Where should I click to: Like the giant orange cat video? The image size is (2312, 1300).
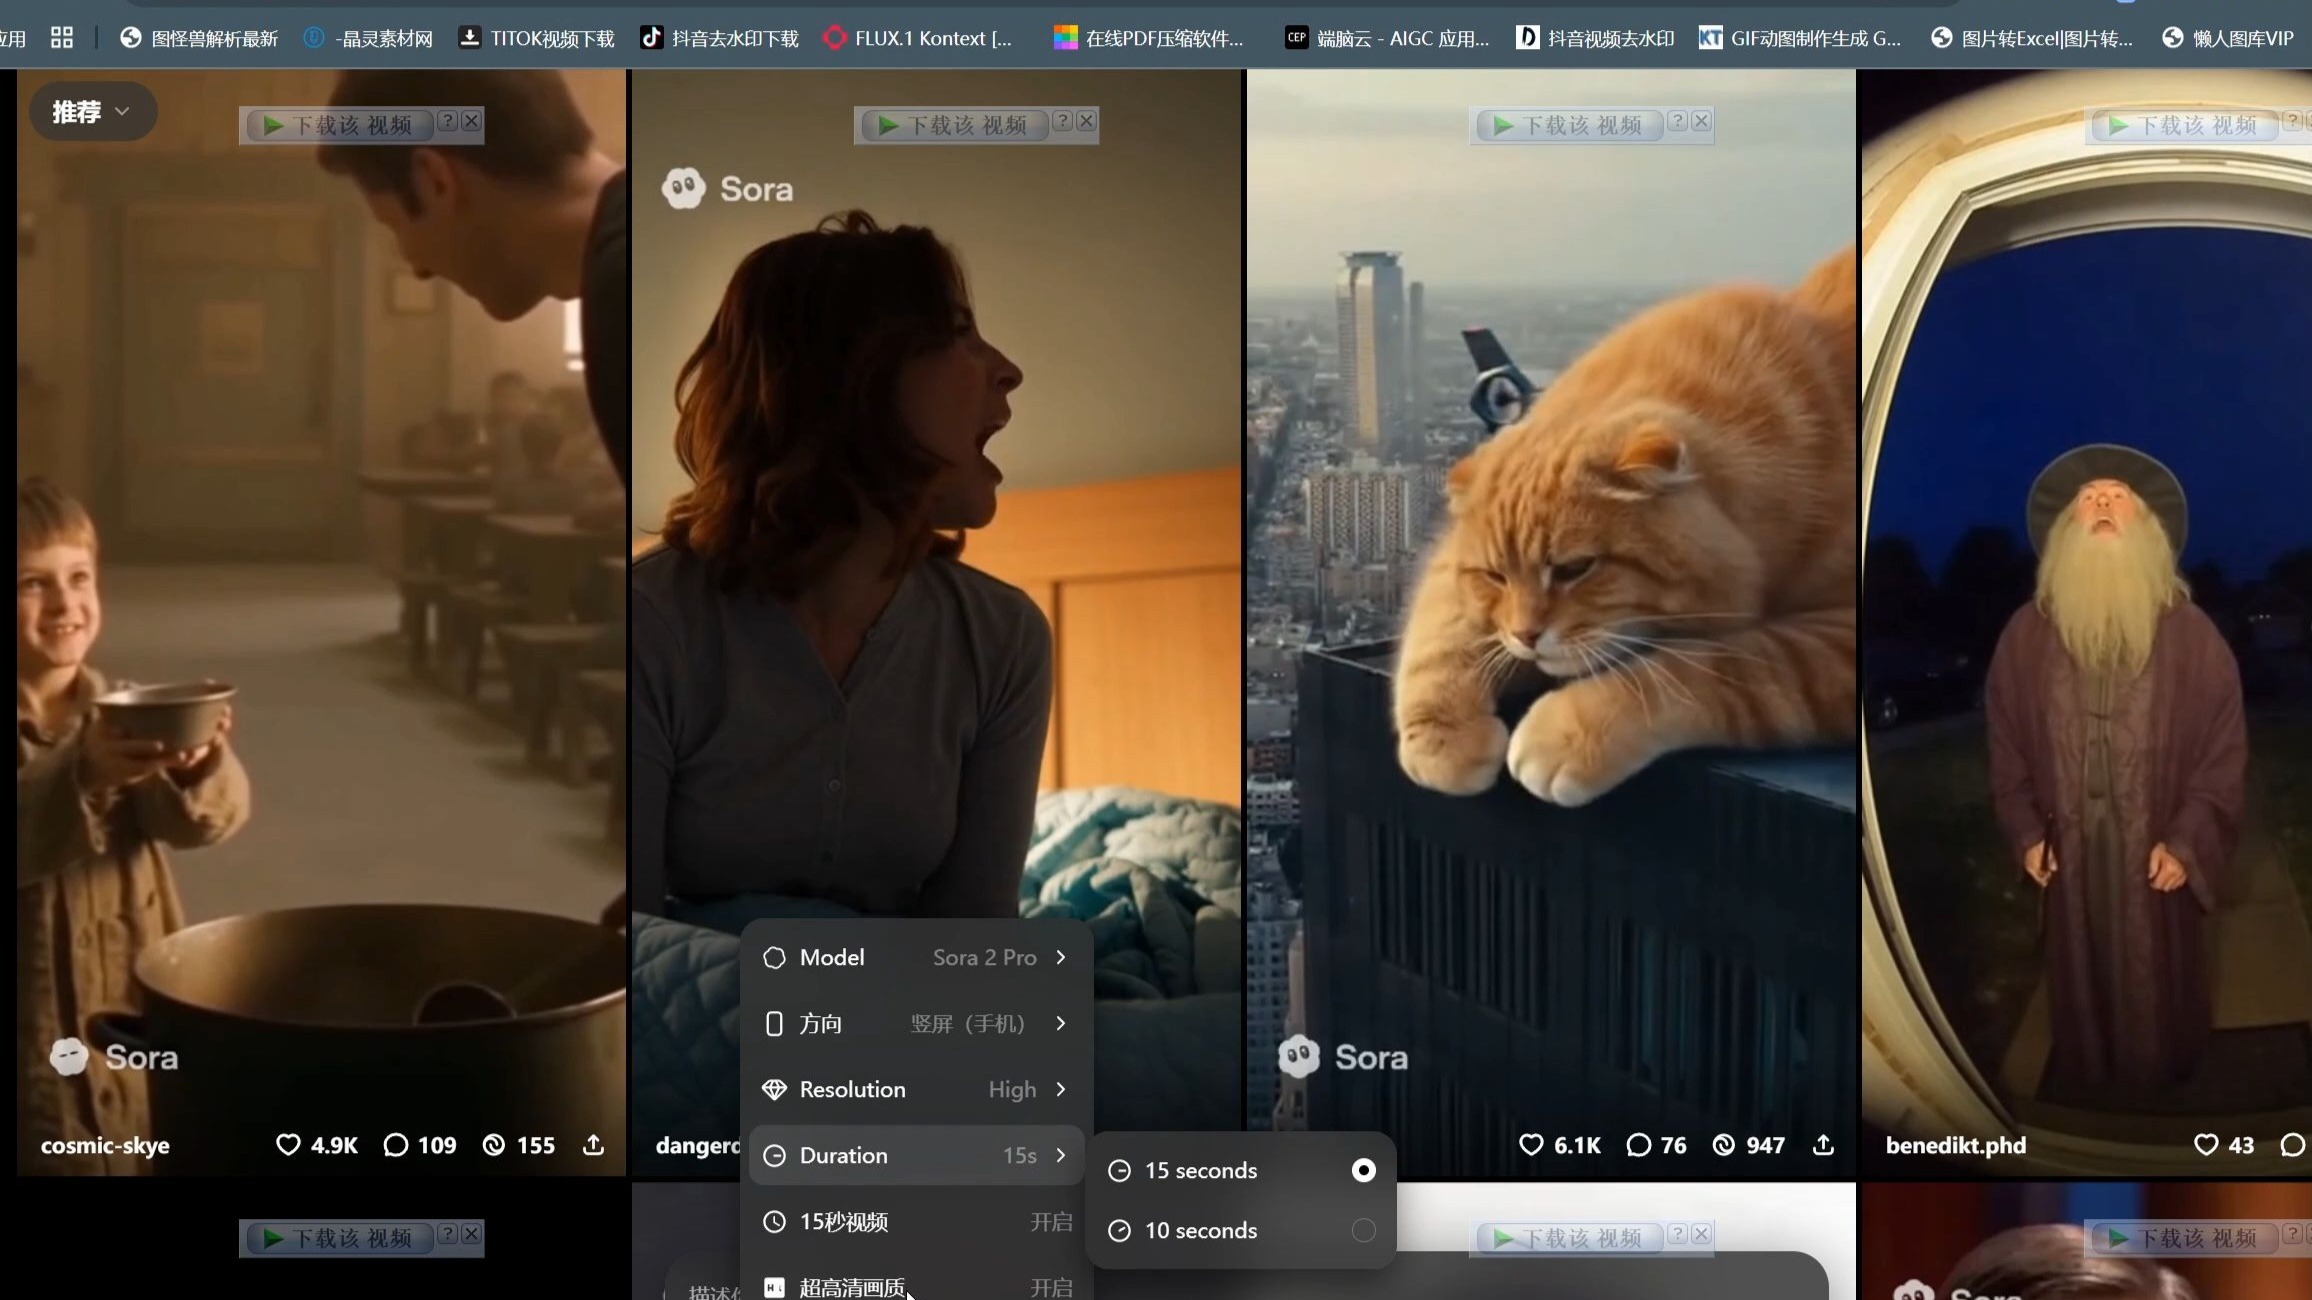pyautogui.click(x=1531, y=1145)
